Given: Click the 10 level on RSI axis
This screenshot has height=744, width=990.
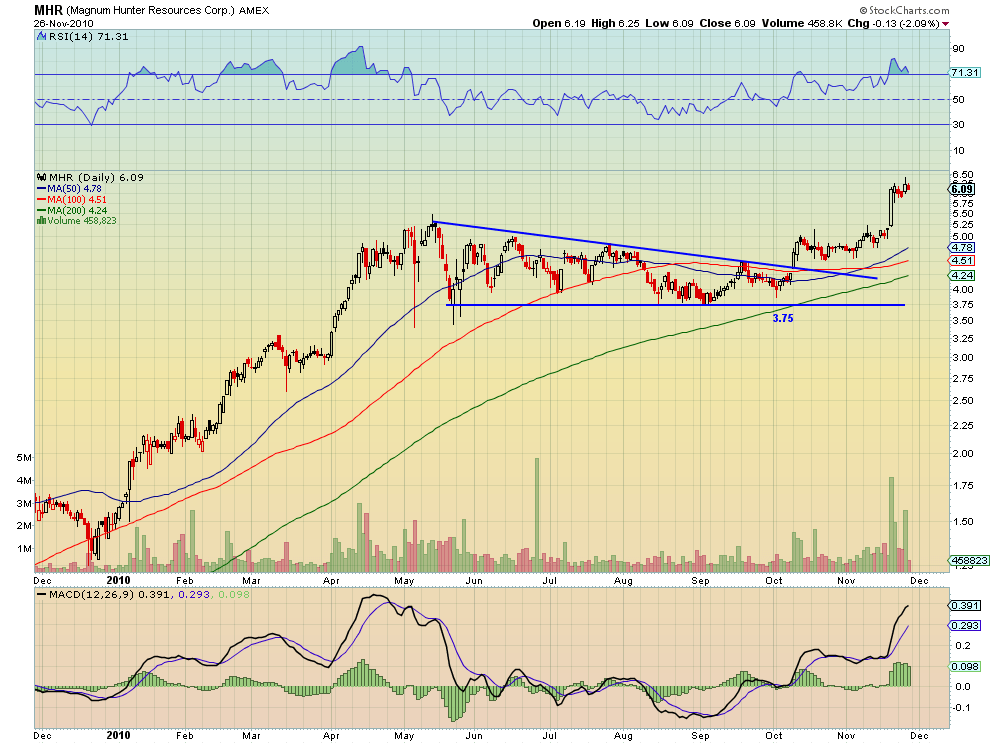Looking at the screenshot, I should coord(958,150).
